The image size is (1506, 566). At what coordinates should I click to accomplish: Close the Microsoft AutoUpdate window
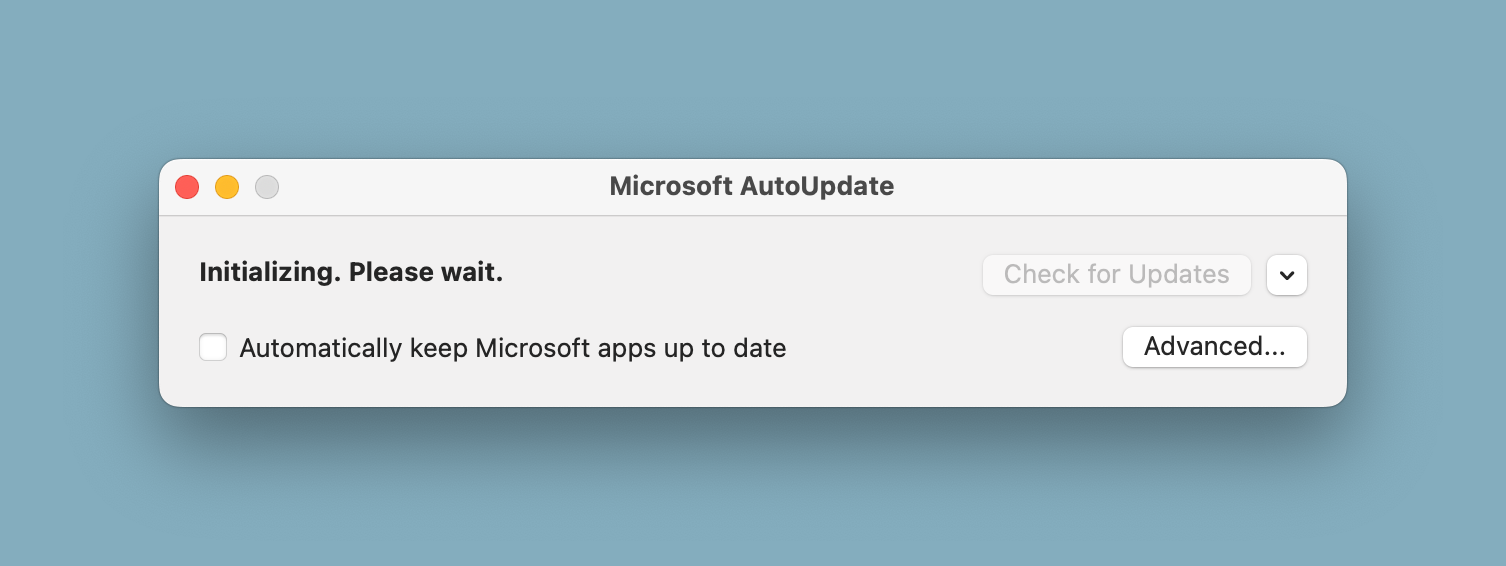point(187,187)
